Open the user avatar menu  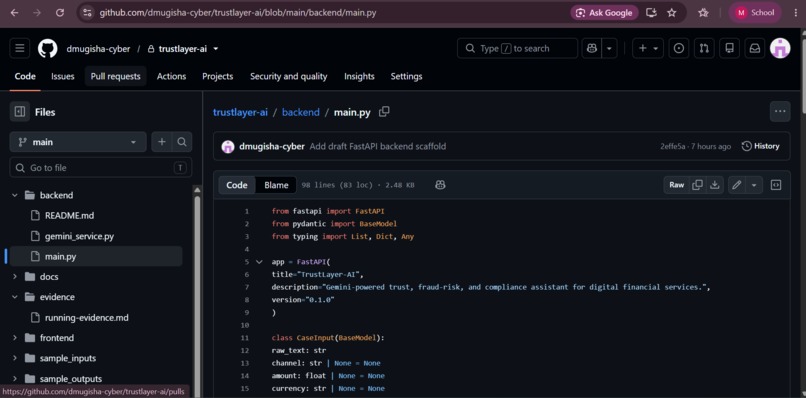[780, 48]
